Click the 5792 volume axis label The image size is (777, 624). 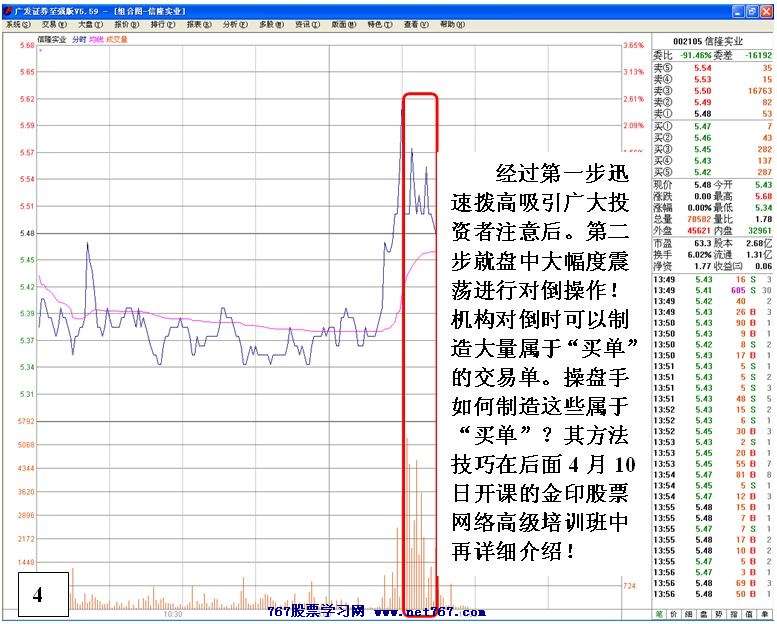point(27,421)
